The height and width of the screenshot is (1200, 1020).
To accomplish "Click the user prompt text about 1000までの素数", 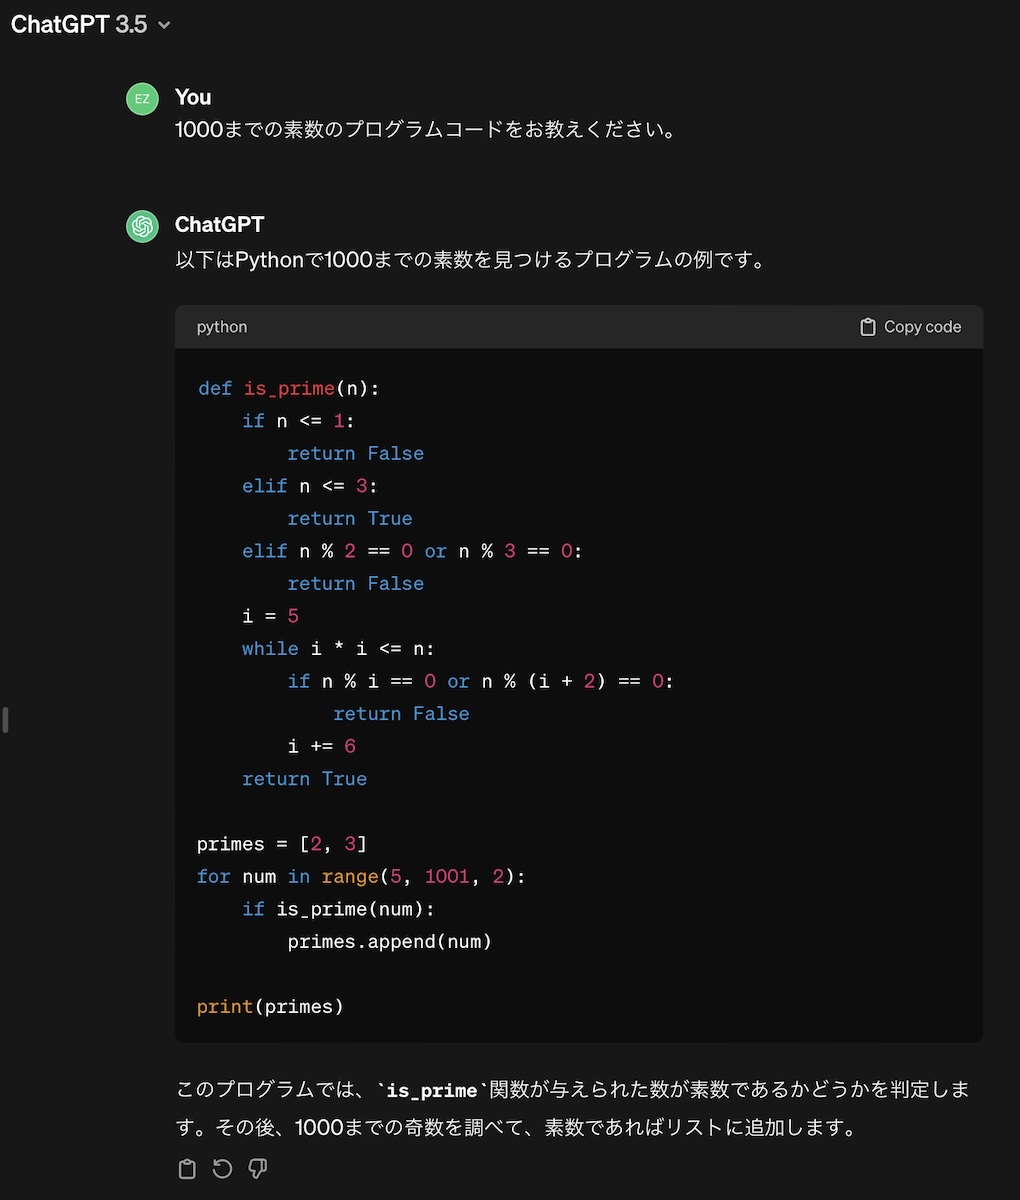I will [425, 130].
